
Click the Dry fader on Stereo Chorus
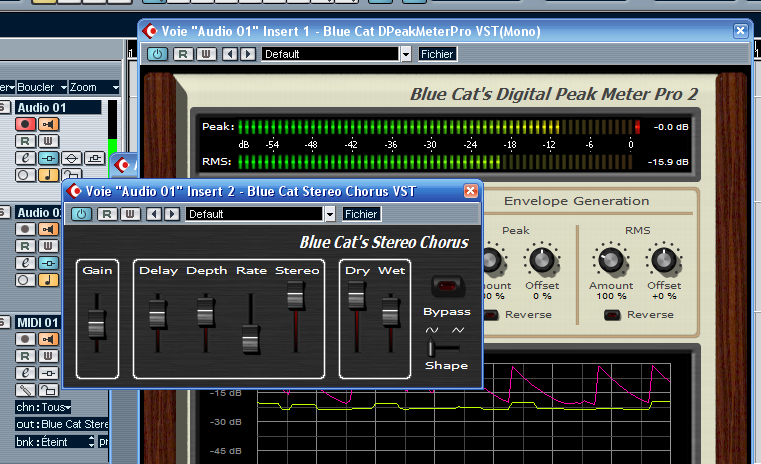click(357, 295)
